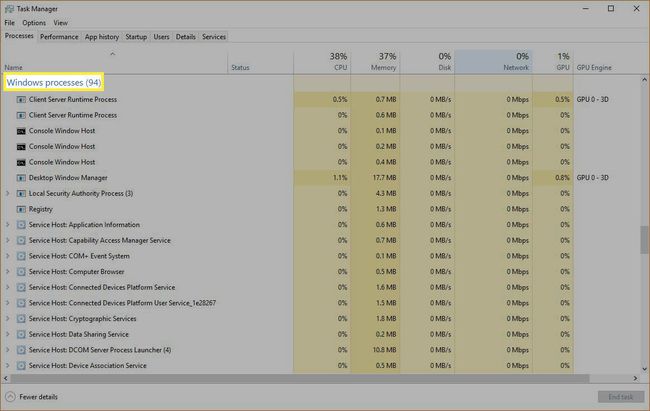Click the Service Host: COM+ Event System icon
Image resolution: width=650 pixels, height=411 pixels.
(21, 256)
